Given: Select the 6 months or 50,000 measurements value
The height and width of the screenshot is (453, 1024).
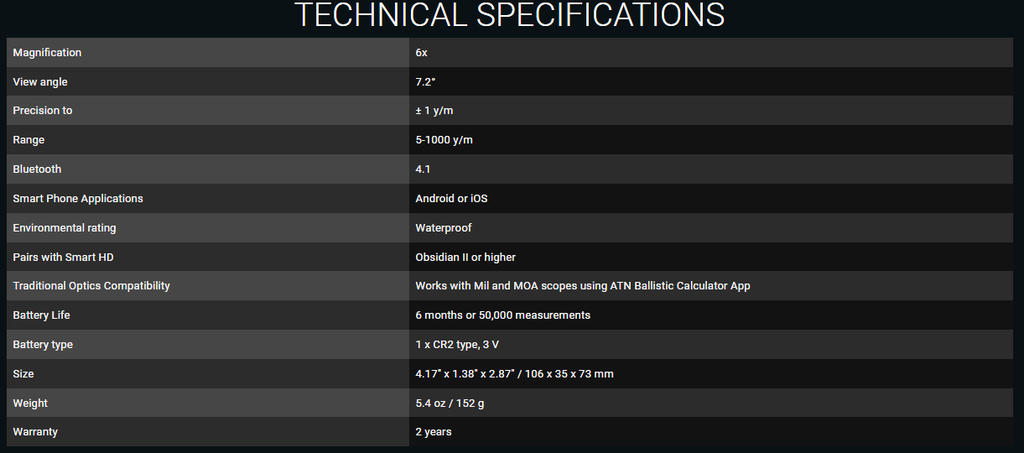Looking at the screenshot, I should coord(502,315).
